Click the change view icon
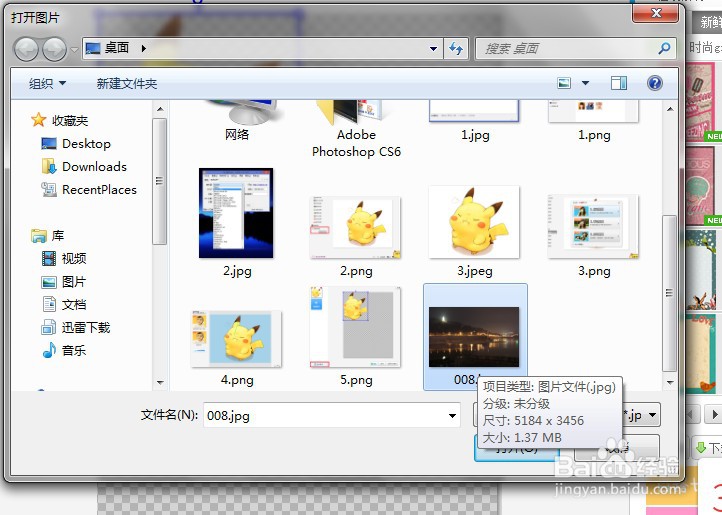The height and width of the screenshot is (515, 722). click(x=564, y=83)
